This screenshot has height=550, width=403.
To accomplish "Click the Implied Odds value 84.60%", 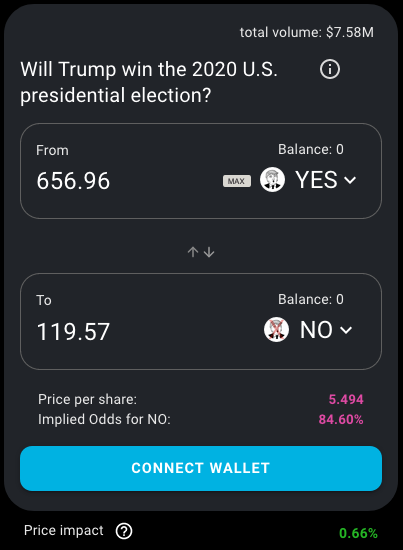I will (341, 420).
